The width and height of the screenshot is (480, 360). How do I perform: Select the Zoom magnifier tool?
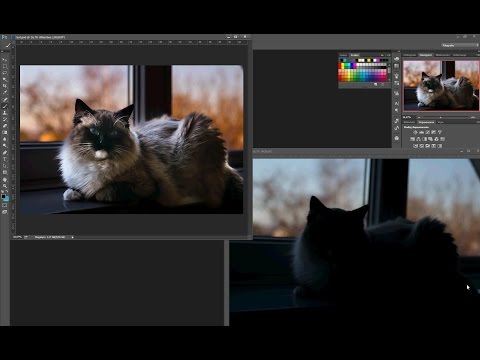[x=5, y=186]
